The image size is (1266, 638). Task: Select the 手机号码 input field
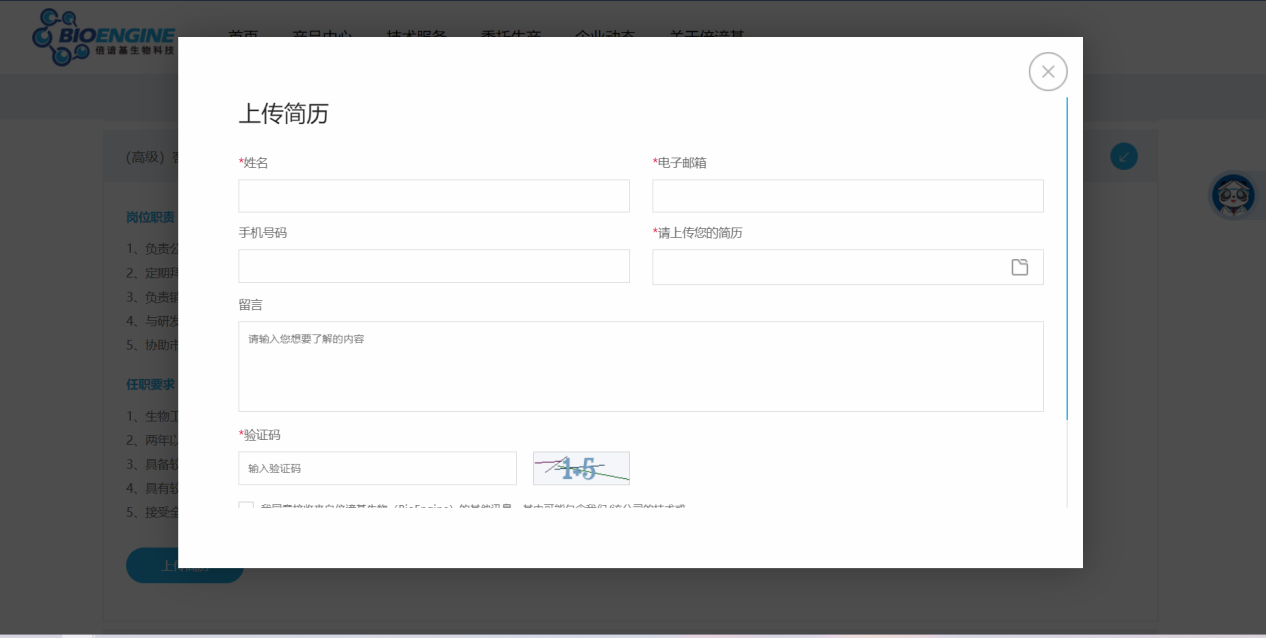(433, 266)
